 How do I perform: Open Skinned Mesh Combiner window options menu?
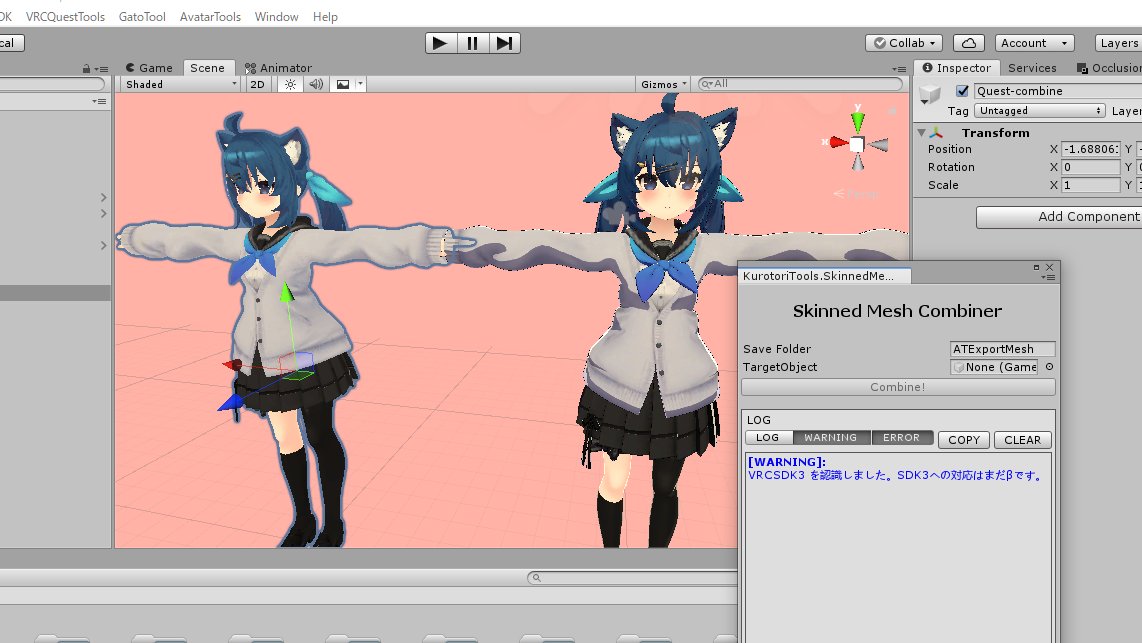1049,277
